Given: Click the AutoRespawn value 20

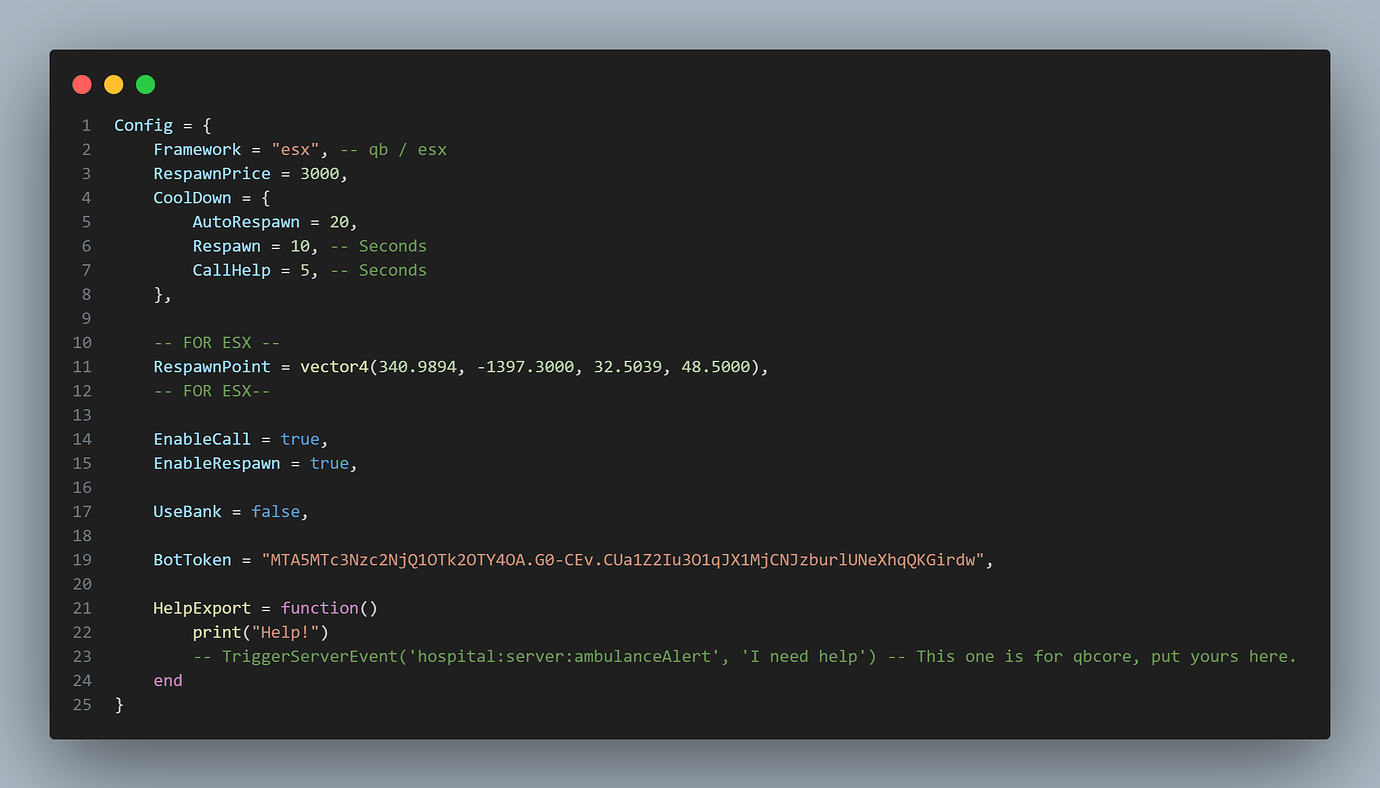Looking at the screenshot, I should click(339, 222).
